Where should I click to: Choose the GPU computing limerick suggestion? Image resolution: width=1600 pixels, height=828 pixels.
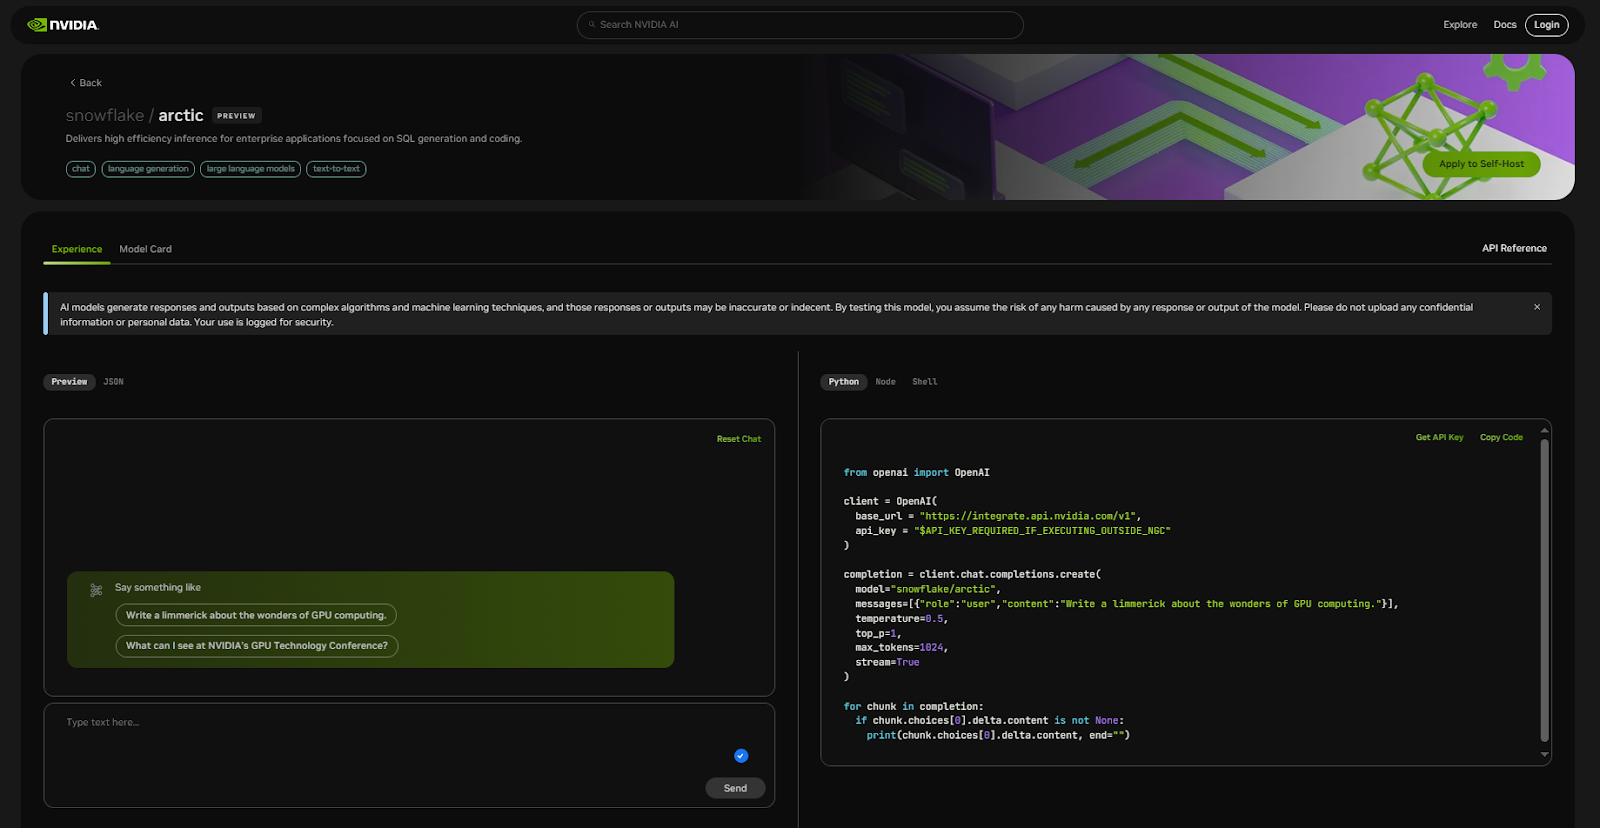256,615
